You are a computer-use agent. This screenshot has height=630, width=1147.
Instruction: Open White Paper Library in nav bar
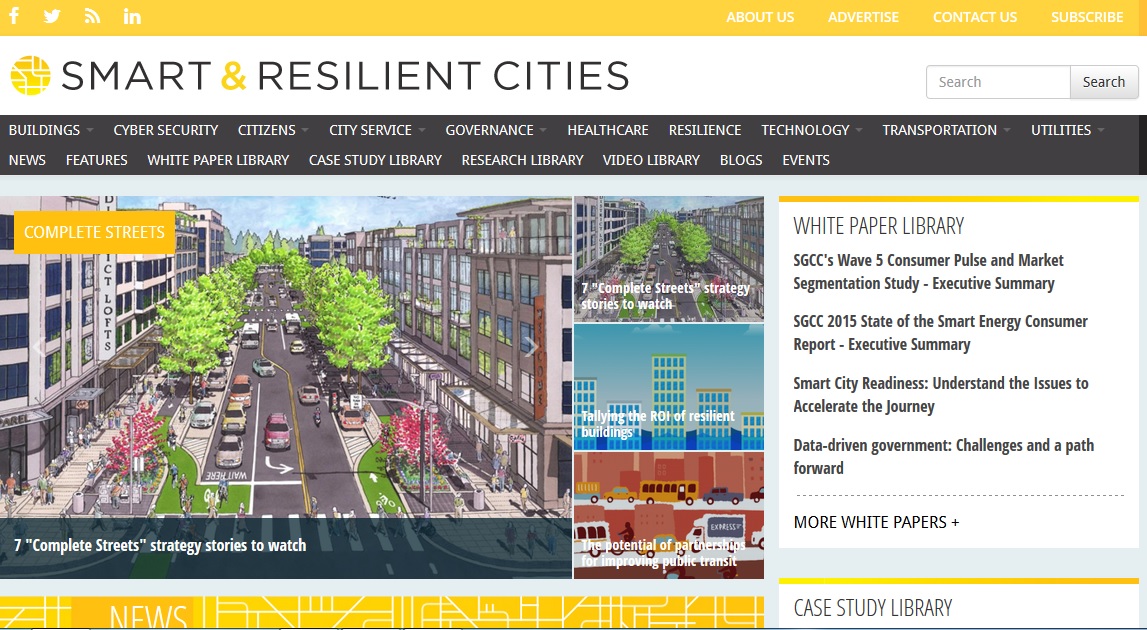(218, 160)
